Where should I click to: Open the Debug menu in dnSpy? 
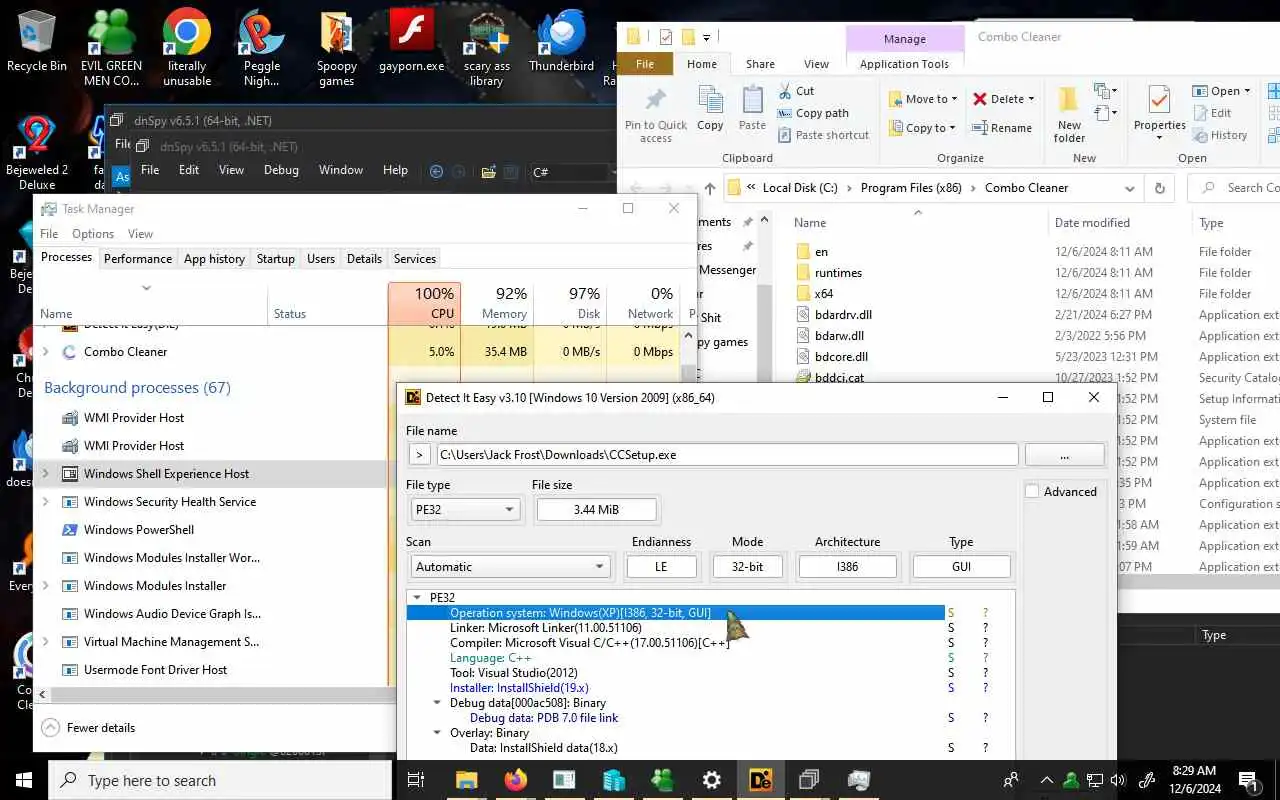coord(281,170)
